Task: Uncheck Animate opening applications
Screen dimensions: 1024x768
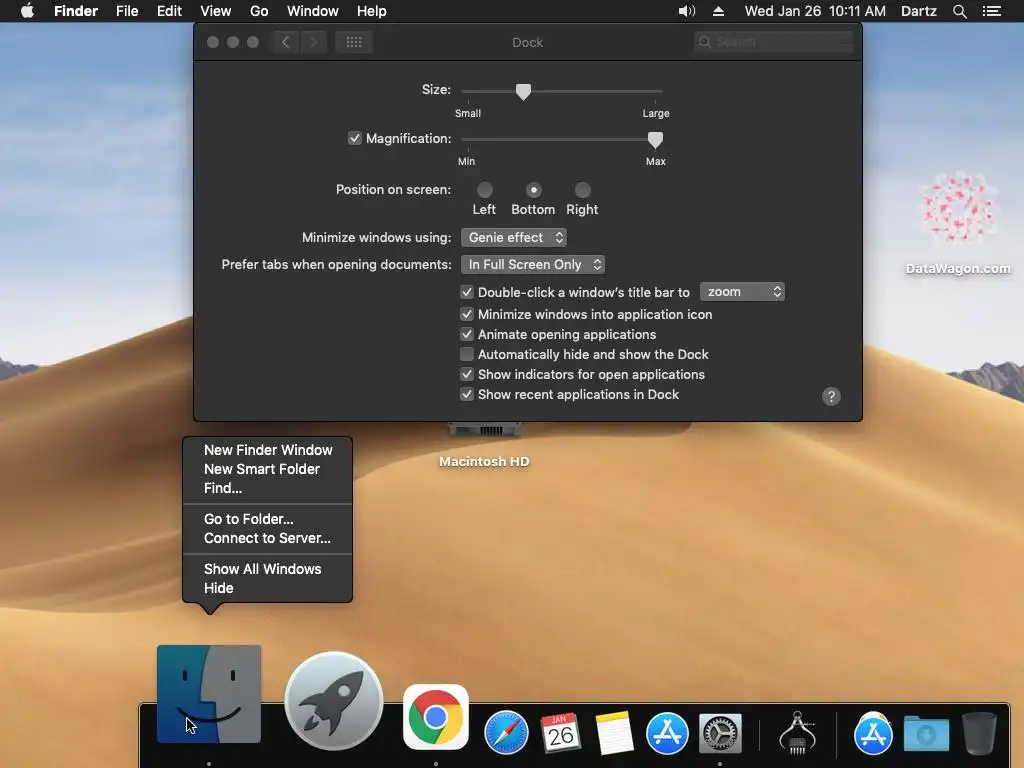Action: pos(466,334)
